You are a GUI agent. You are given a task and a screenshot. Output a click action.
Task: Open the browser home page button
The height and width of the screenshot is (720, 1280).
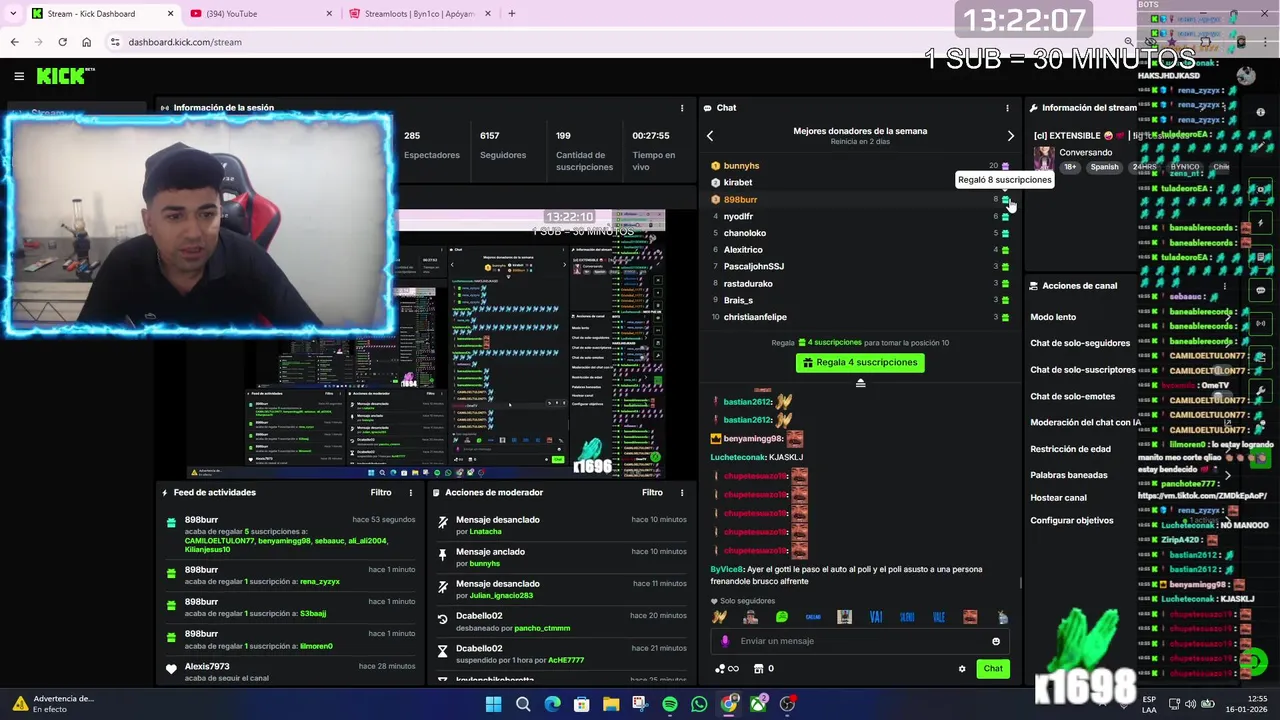(x=86, y=42)
